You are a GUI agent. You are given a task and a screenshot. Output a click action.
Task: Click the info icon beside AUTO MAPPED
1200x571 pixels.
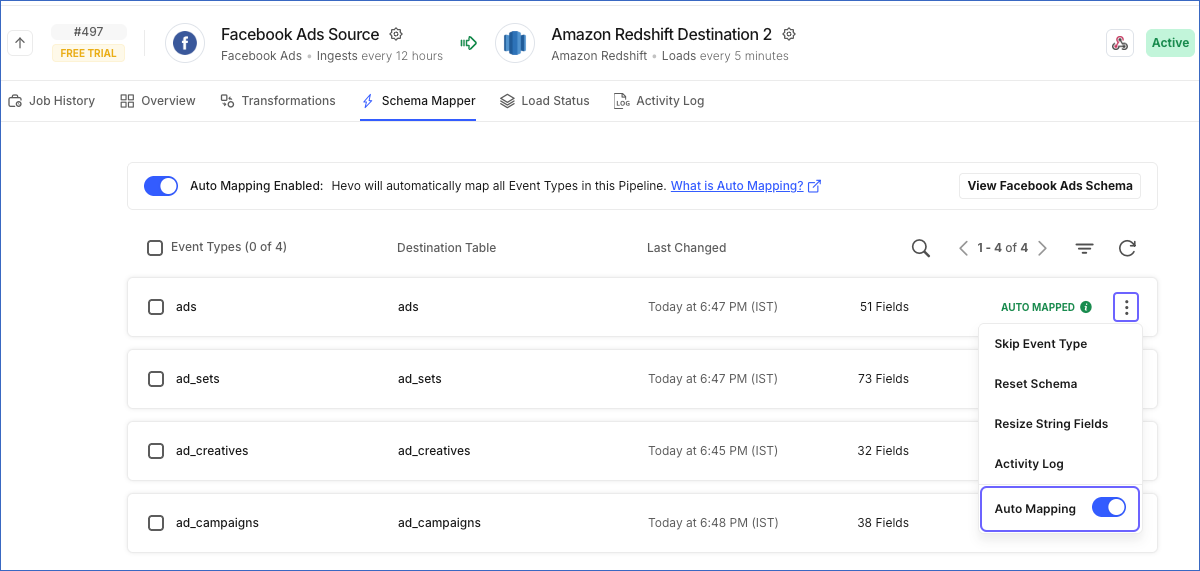click(1086, 307)
